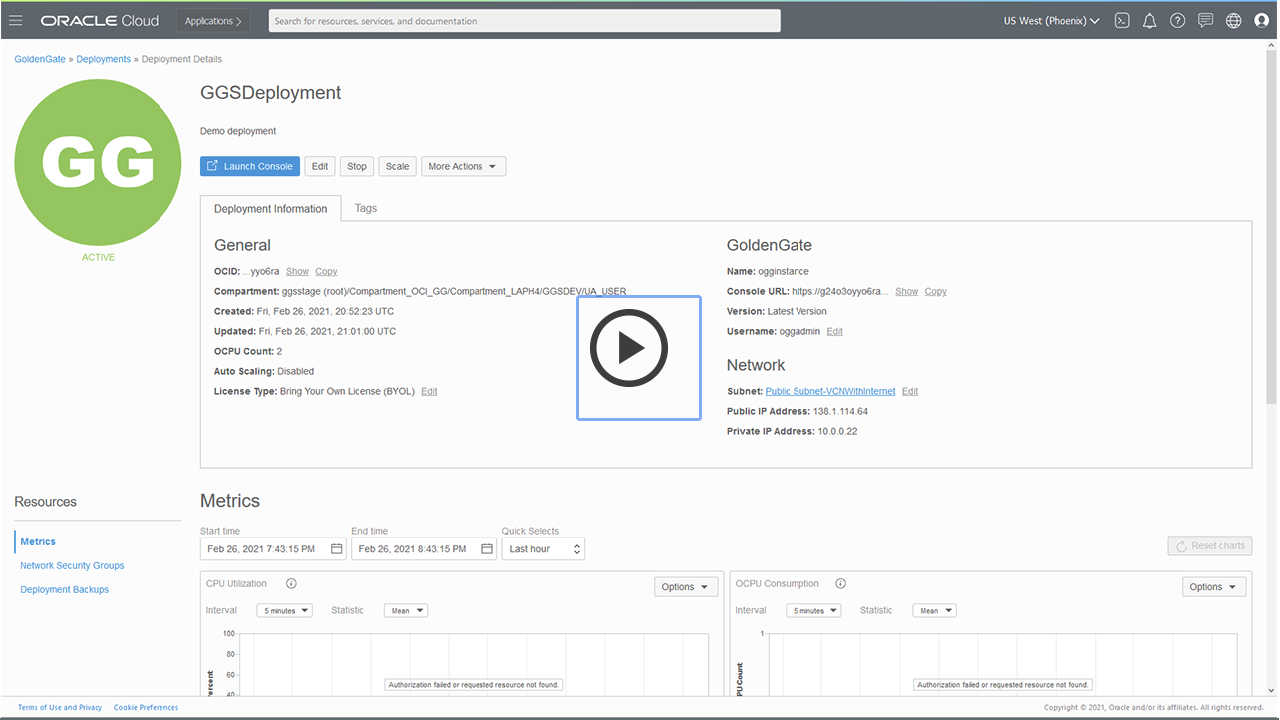
Task: Open Cloud Shell from the header
Action: pyautogui.click(x=1122, y=21)
